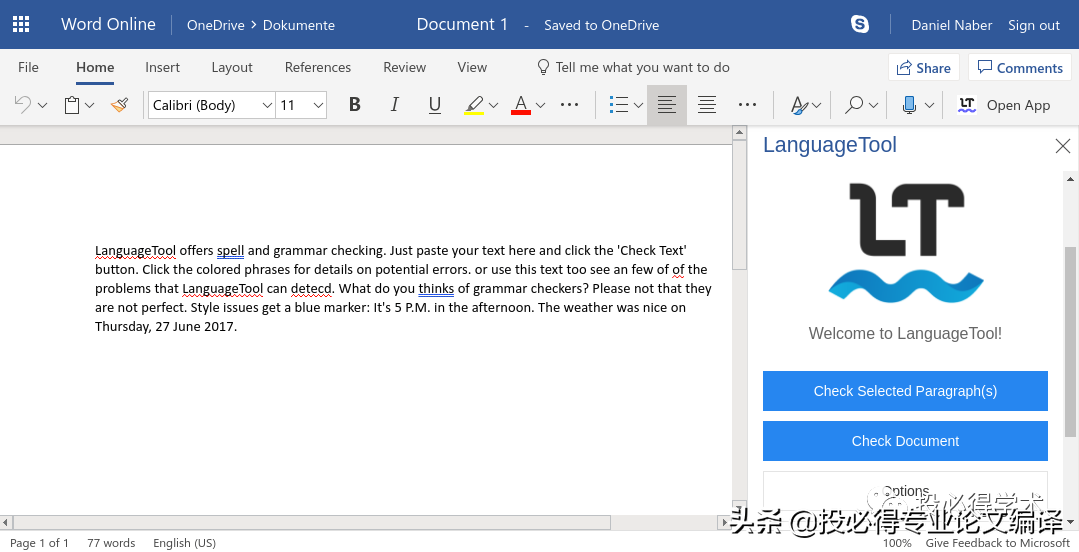Click the document vertical scrollbar thumb
This screenshot has height=552, width=1079.
[x=739, y=205]
